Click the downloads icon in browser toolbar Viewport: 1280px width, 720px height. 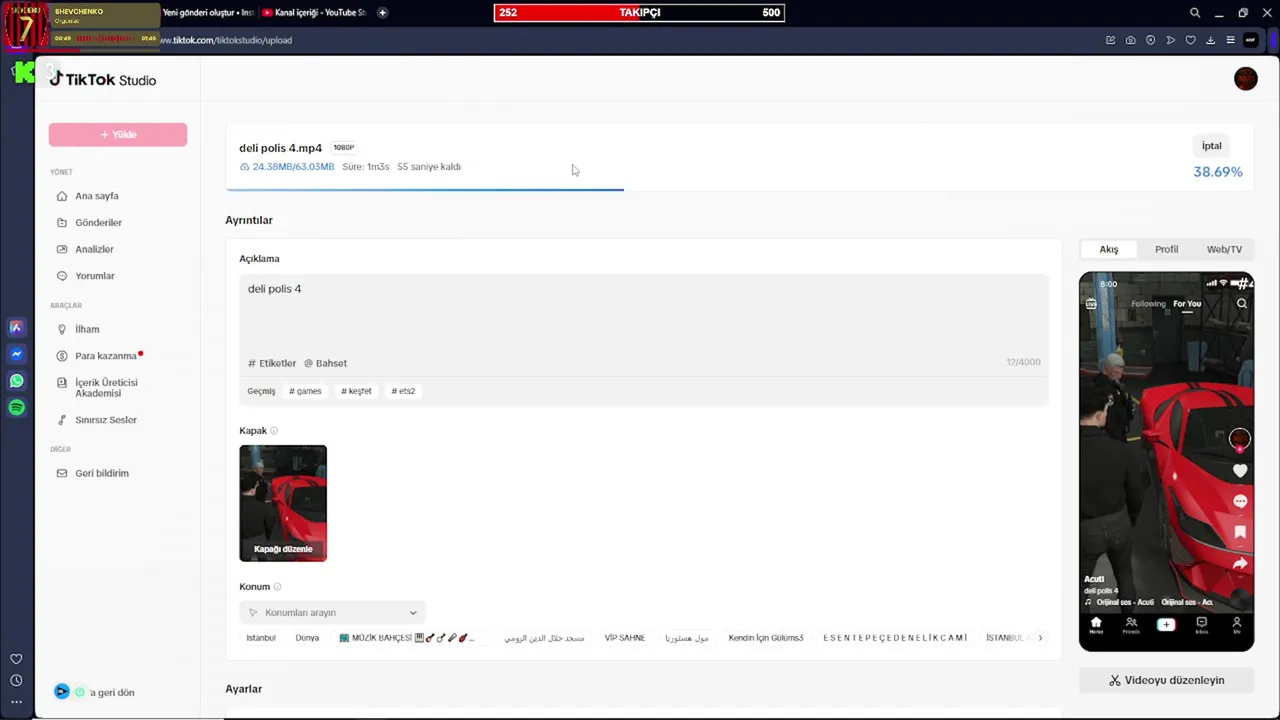(x=1210, y=40)
